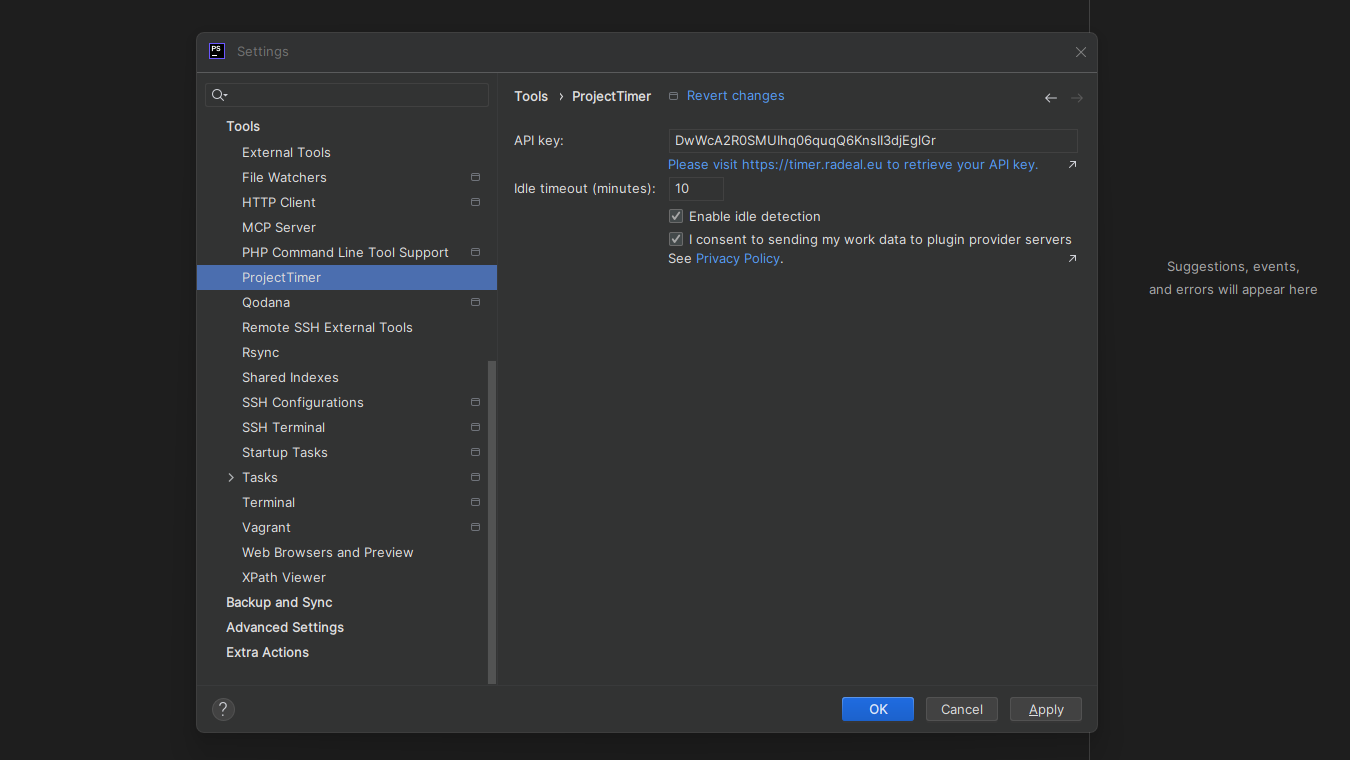
Task: Click Revert changes link
Action: click(736, 96)
